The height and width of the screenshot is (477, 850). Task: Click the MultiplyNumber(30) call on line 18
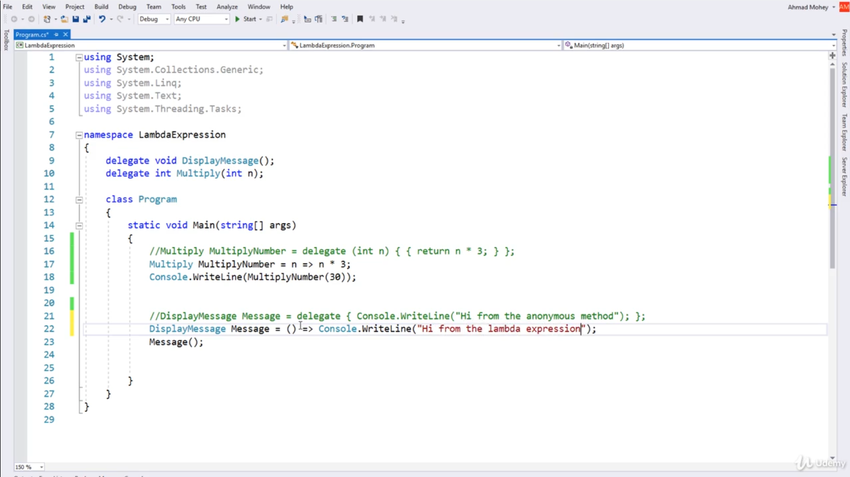299,277
